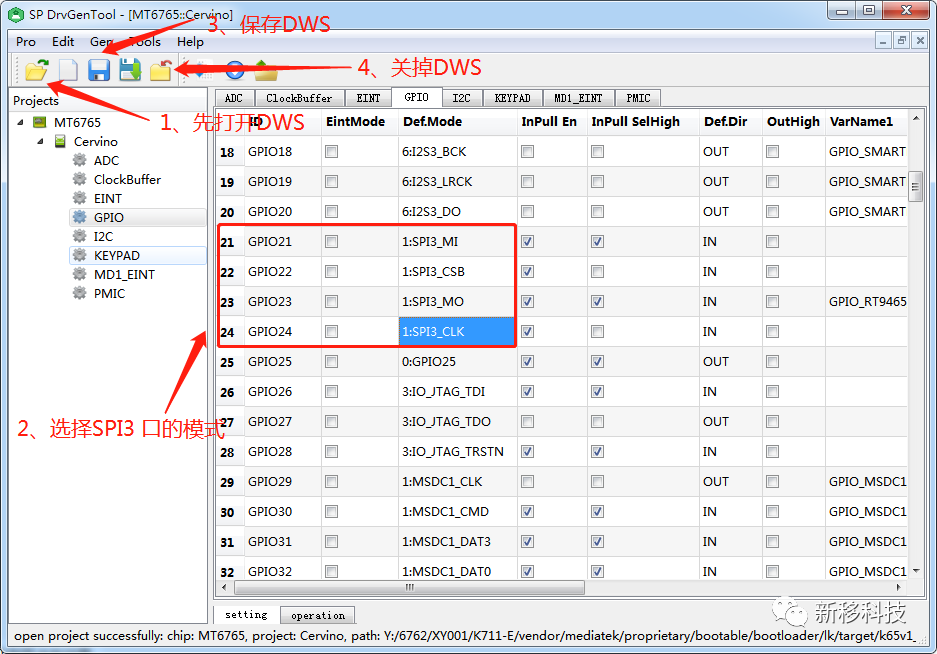Click the gear icon beside MD1_EINT in tree

point(79,274)
